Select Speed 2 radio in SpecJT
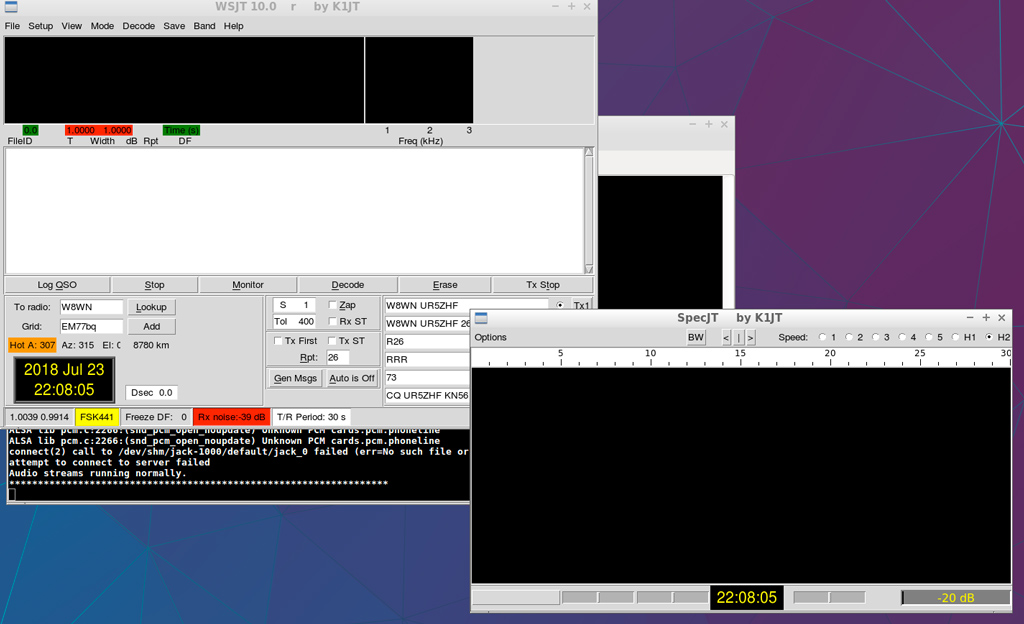Screen dimensions: 1024x624 pos(849,337)
